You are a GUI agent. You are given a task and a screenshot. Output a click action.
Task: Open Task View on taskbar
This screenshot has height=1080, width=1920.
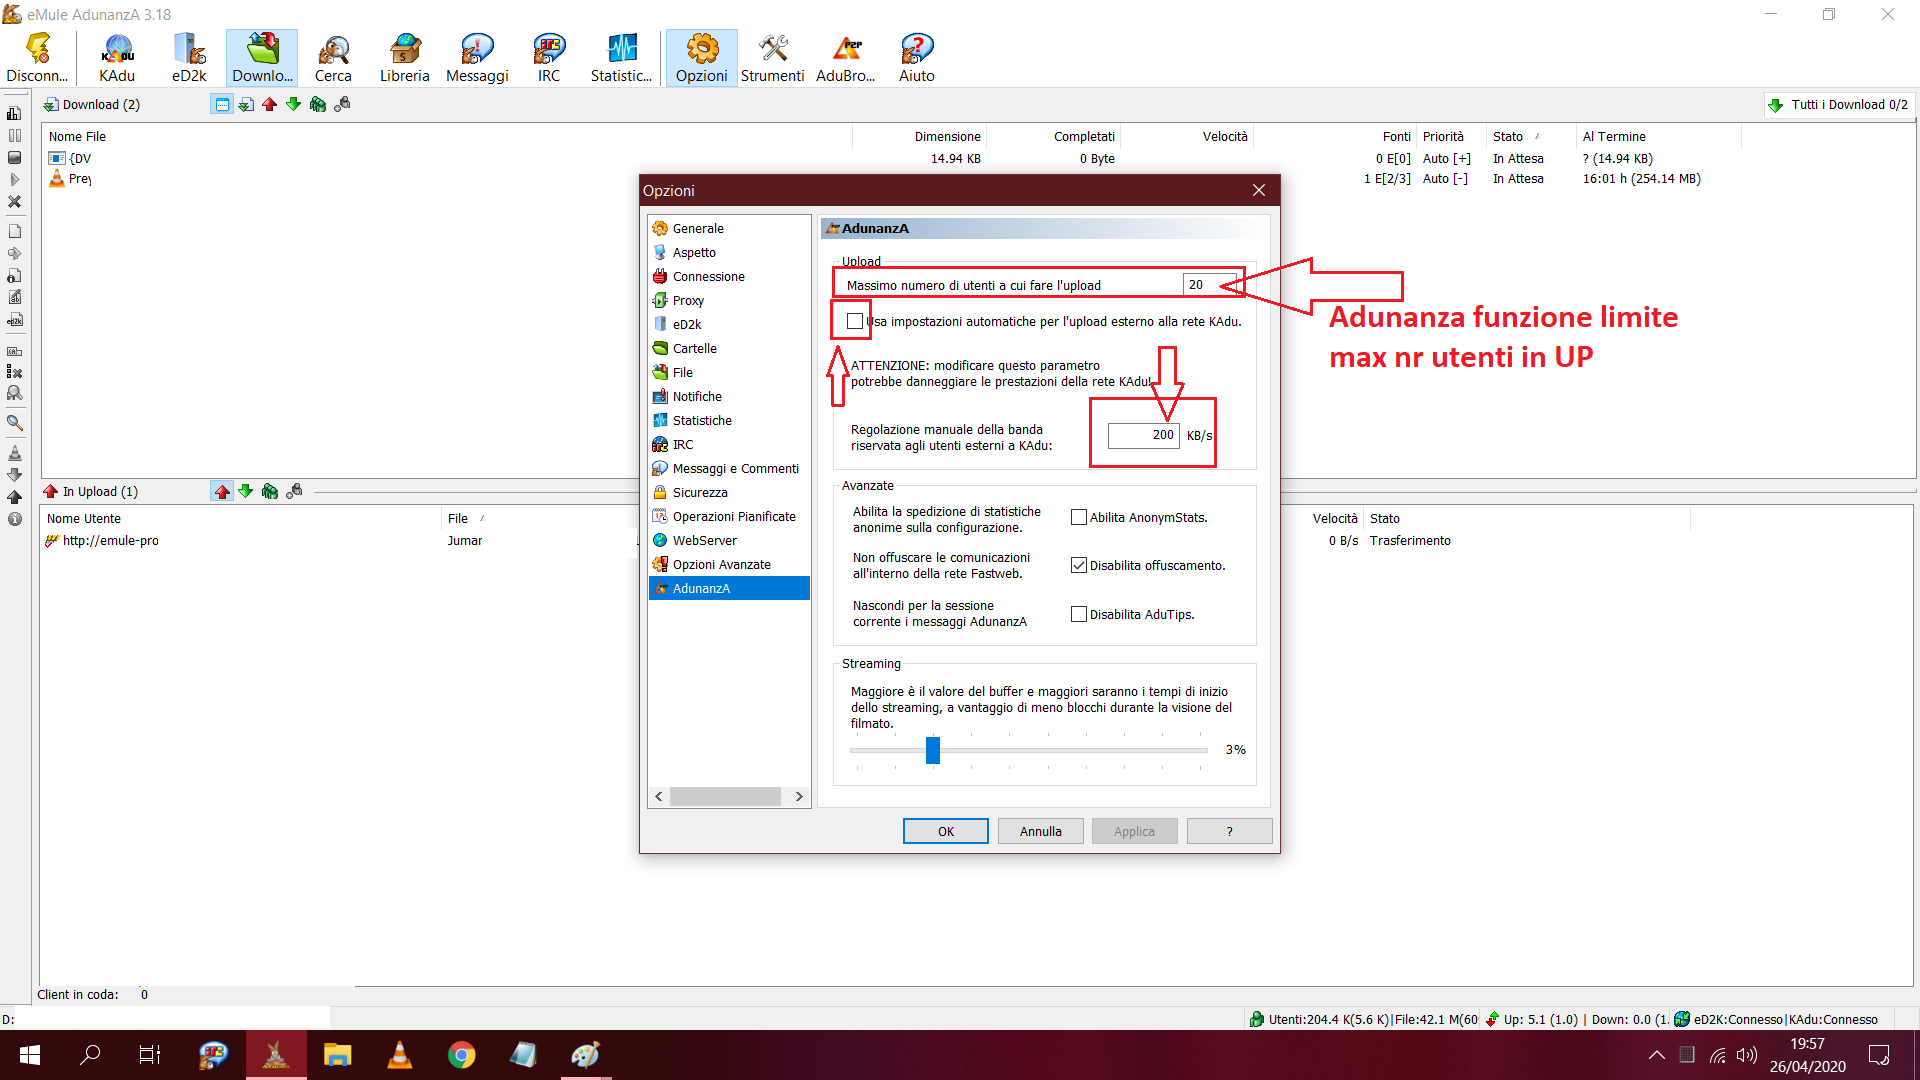pyautogui.click(x=150, y=1055)
